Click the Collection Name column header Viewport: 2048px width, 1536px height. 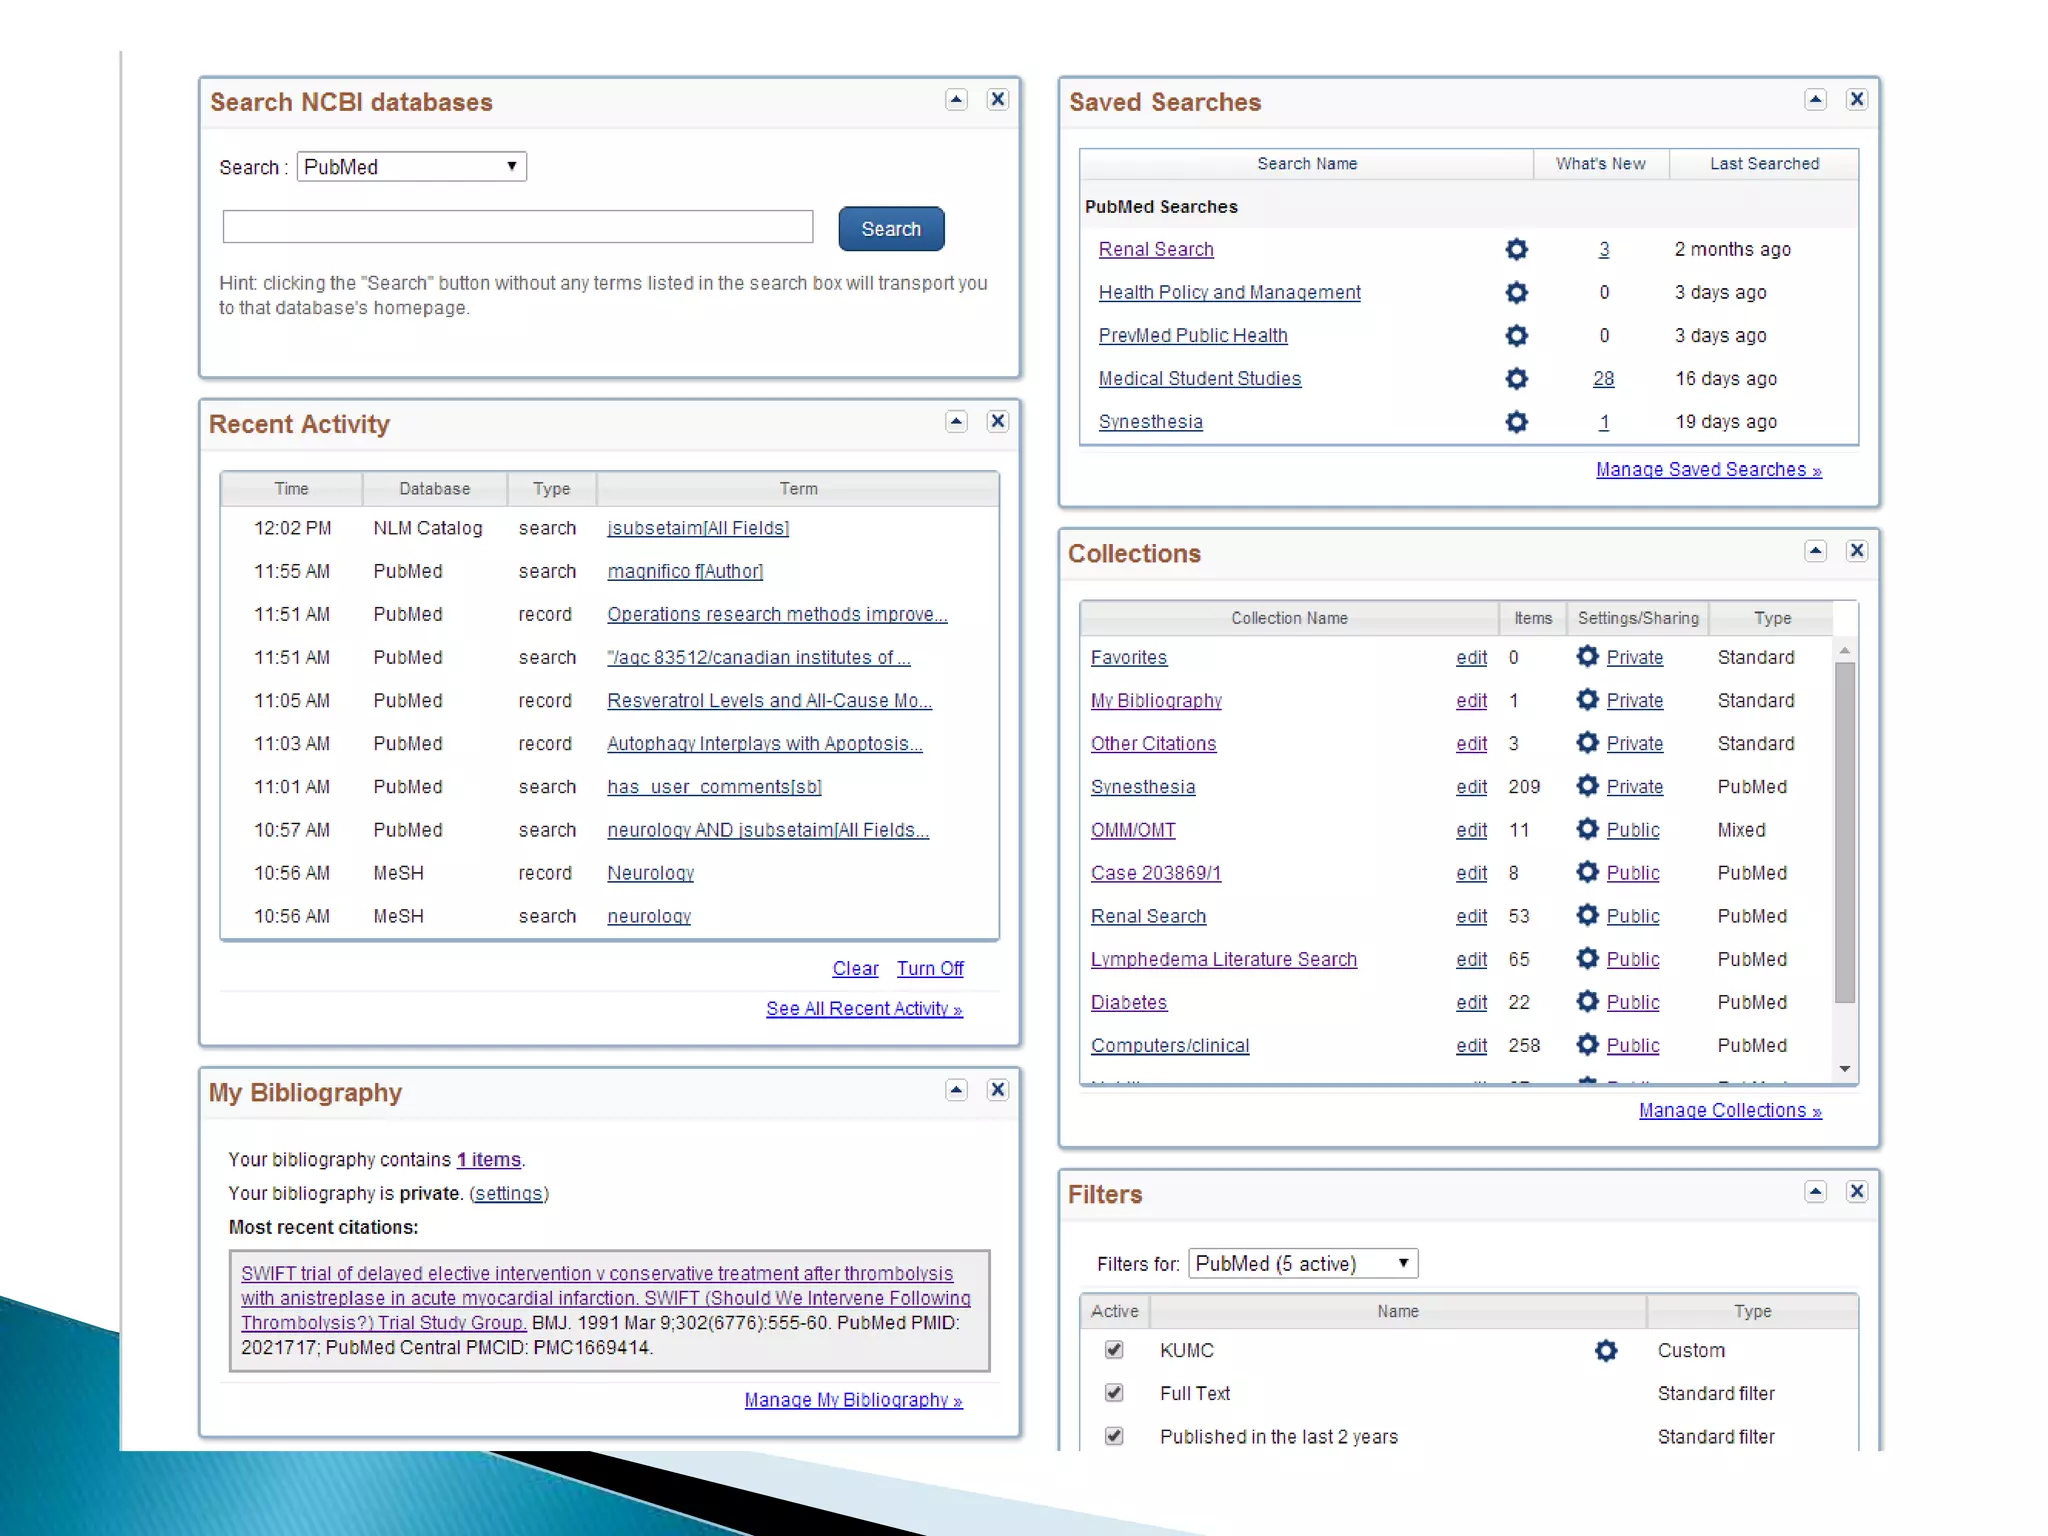(x=1288, y=618)
